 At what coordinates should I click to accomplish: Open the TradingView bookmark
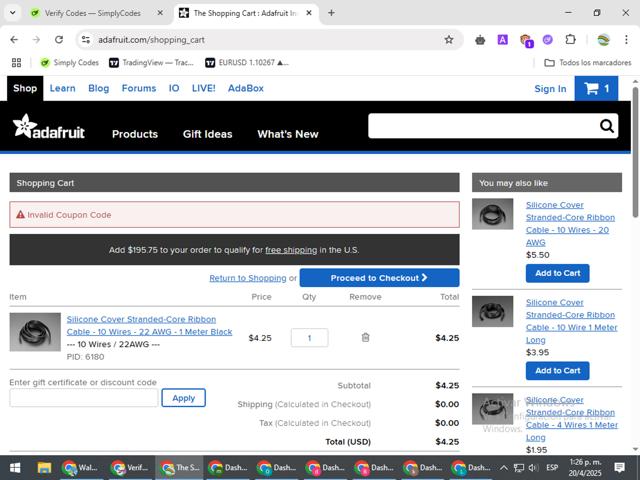pyautogui.click(x=151, y=62)
